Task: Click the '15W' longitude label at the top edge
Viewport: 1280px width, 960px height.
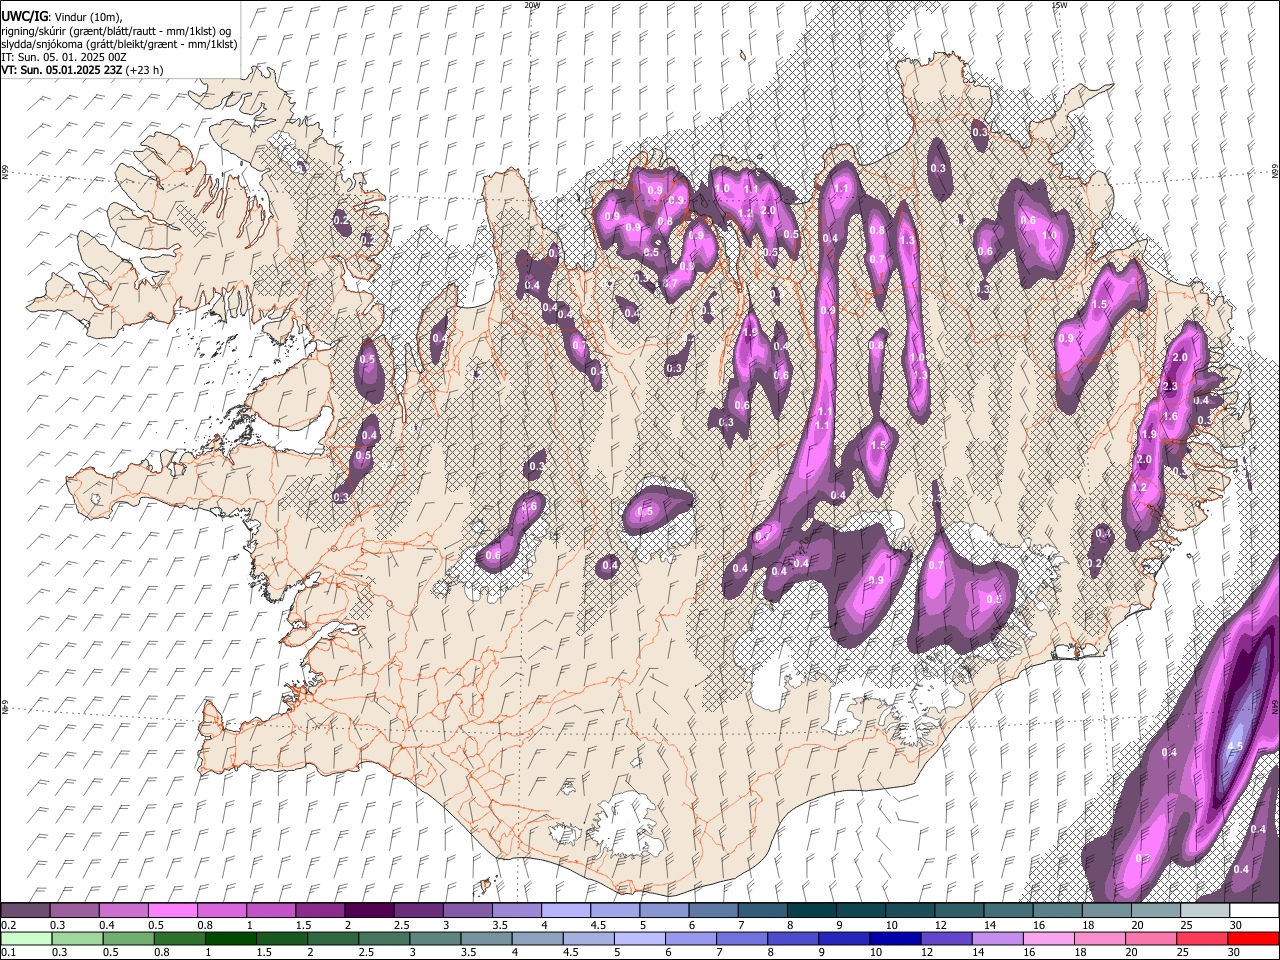Action: 1059,5
